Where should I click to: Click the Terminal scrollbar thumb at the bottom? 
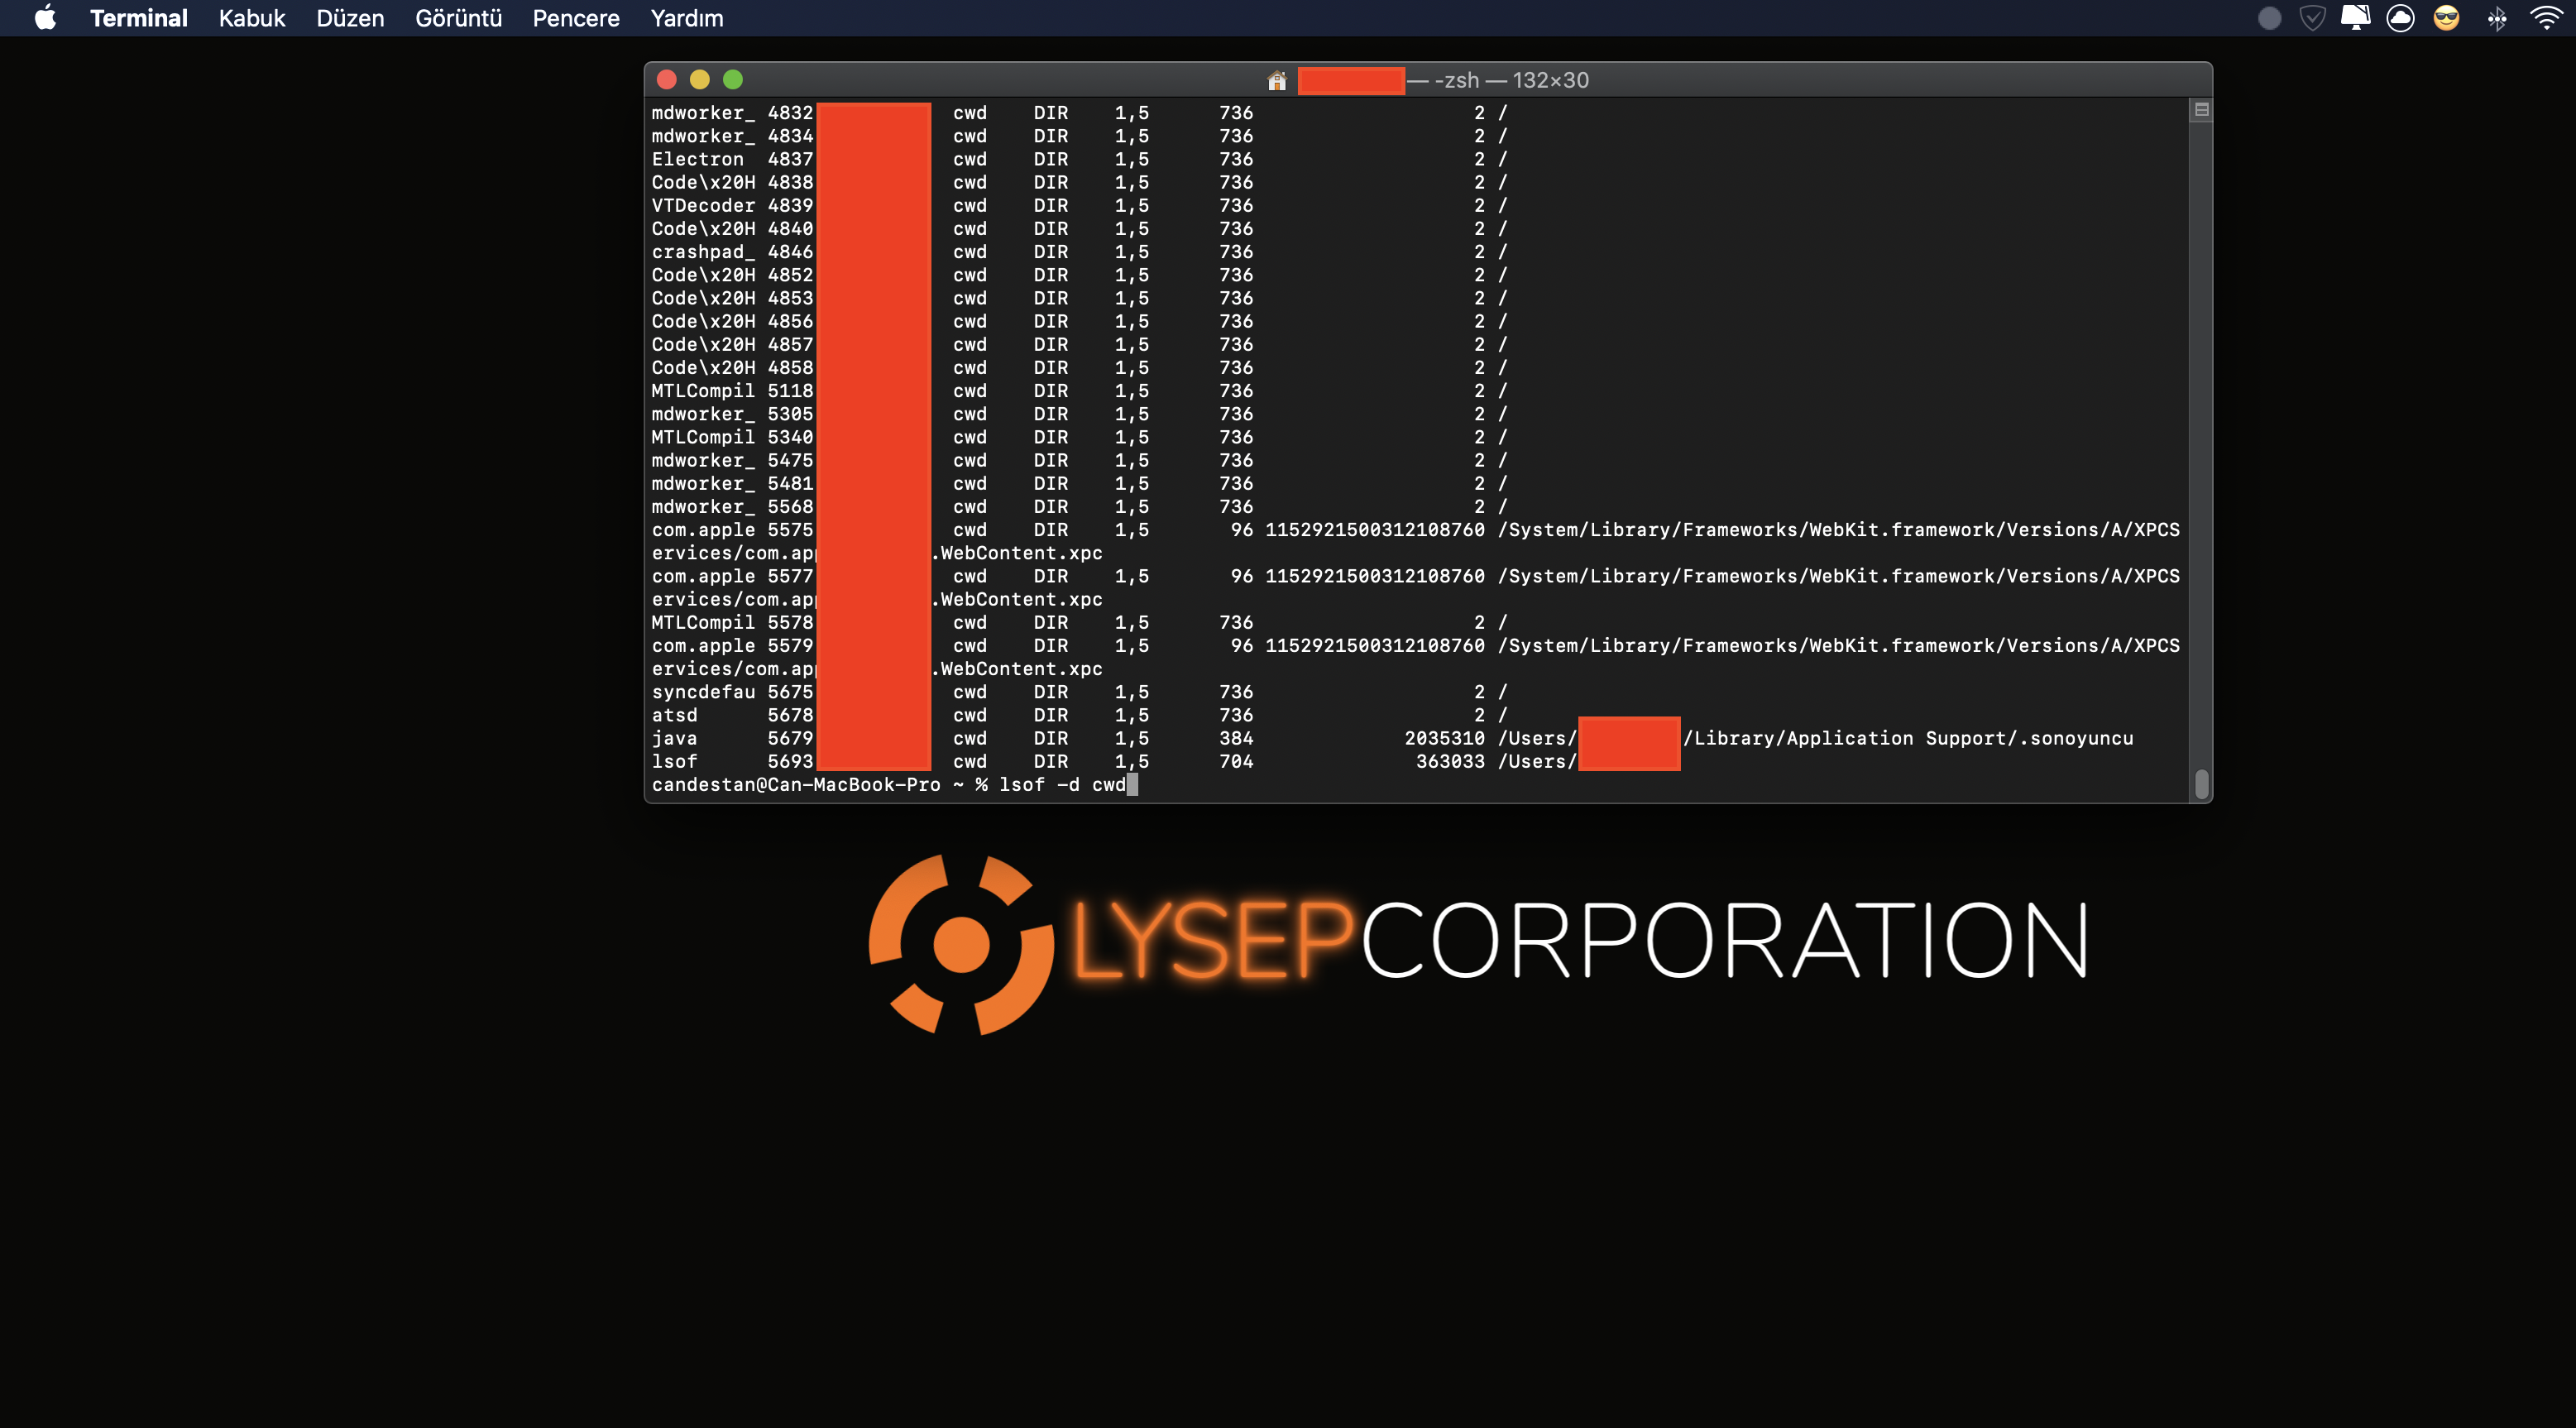[2201, 784]
